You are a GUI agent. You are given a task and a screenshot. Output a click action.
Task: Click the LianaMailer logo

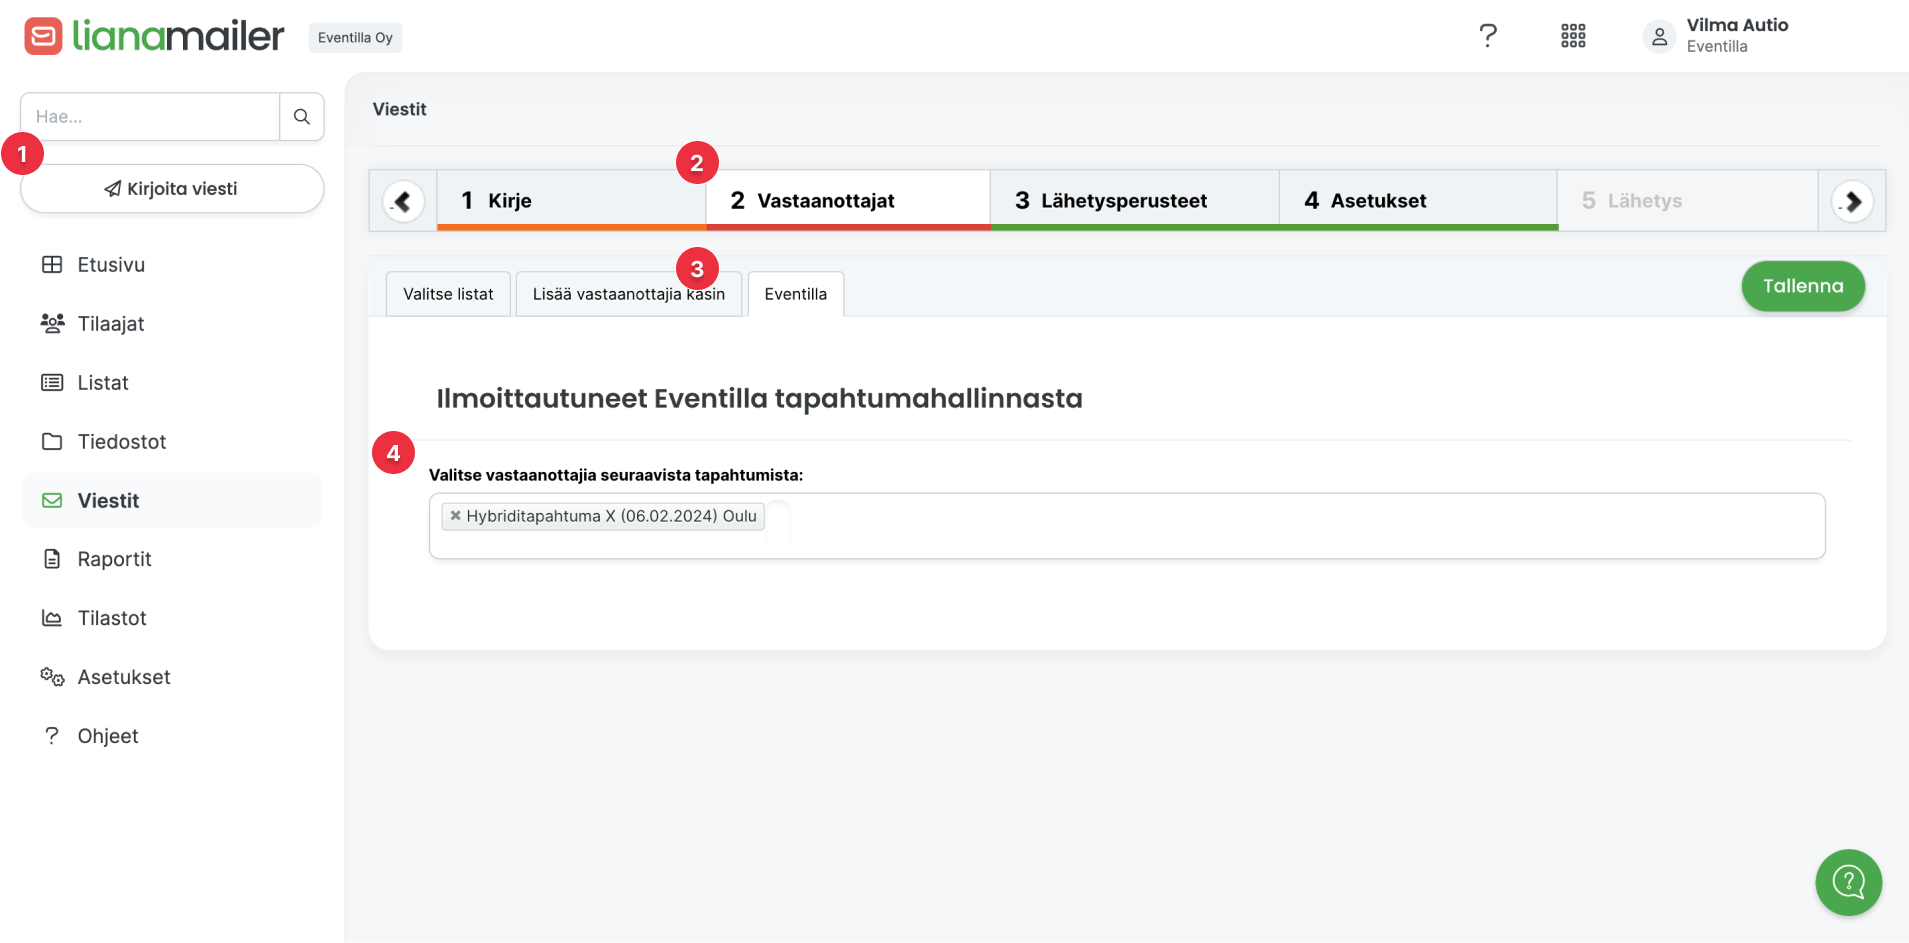click(x=154, y=36)
